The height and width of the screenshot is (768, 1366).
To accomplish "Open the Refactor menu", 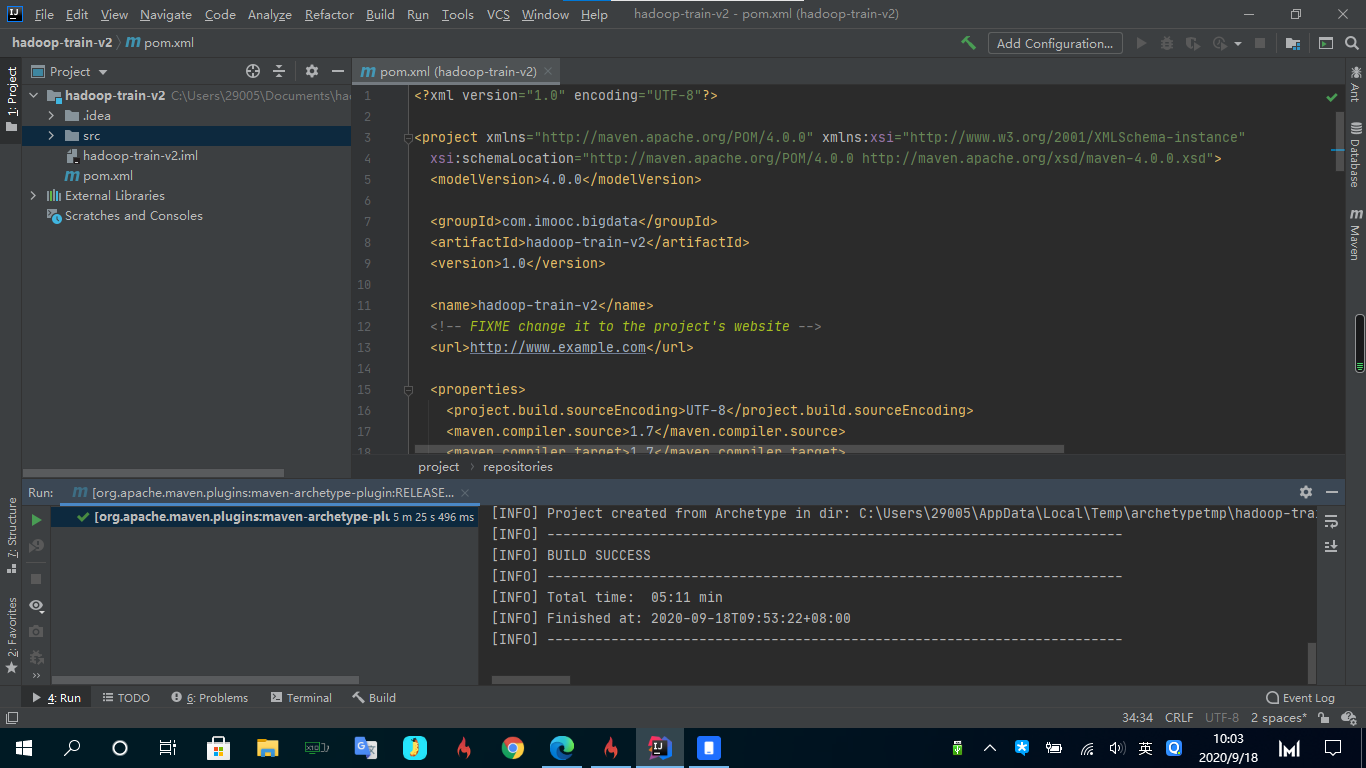I will tap(329, 15).
